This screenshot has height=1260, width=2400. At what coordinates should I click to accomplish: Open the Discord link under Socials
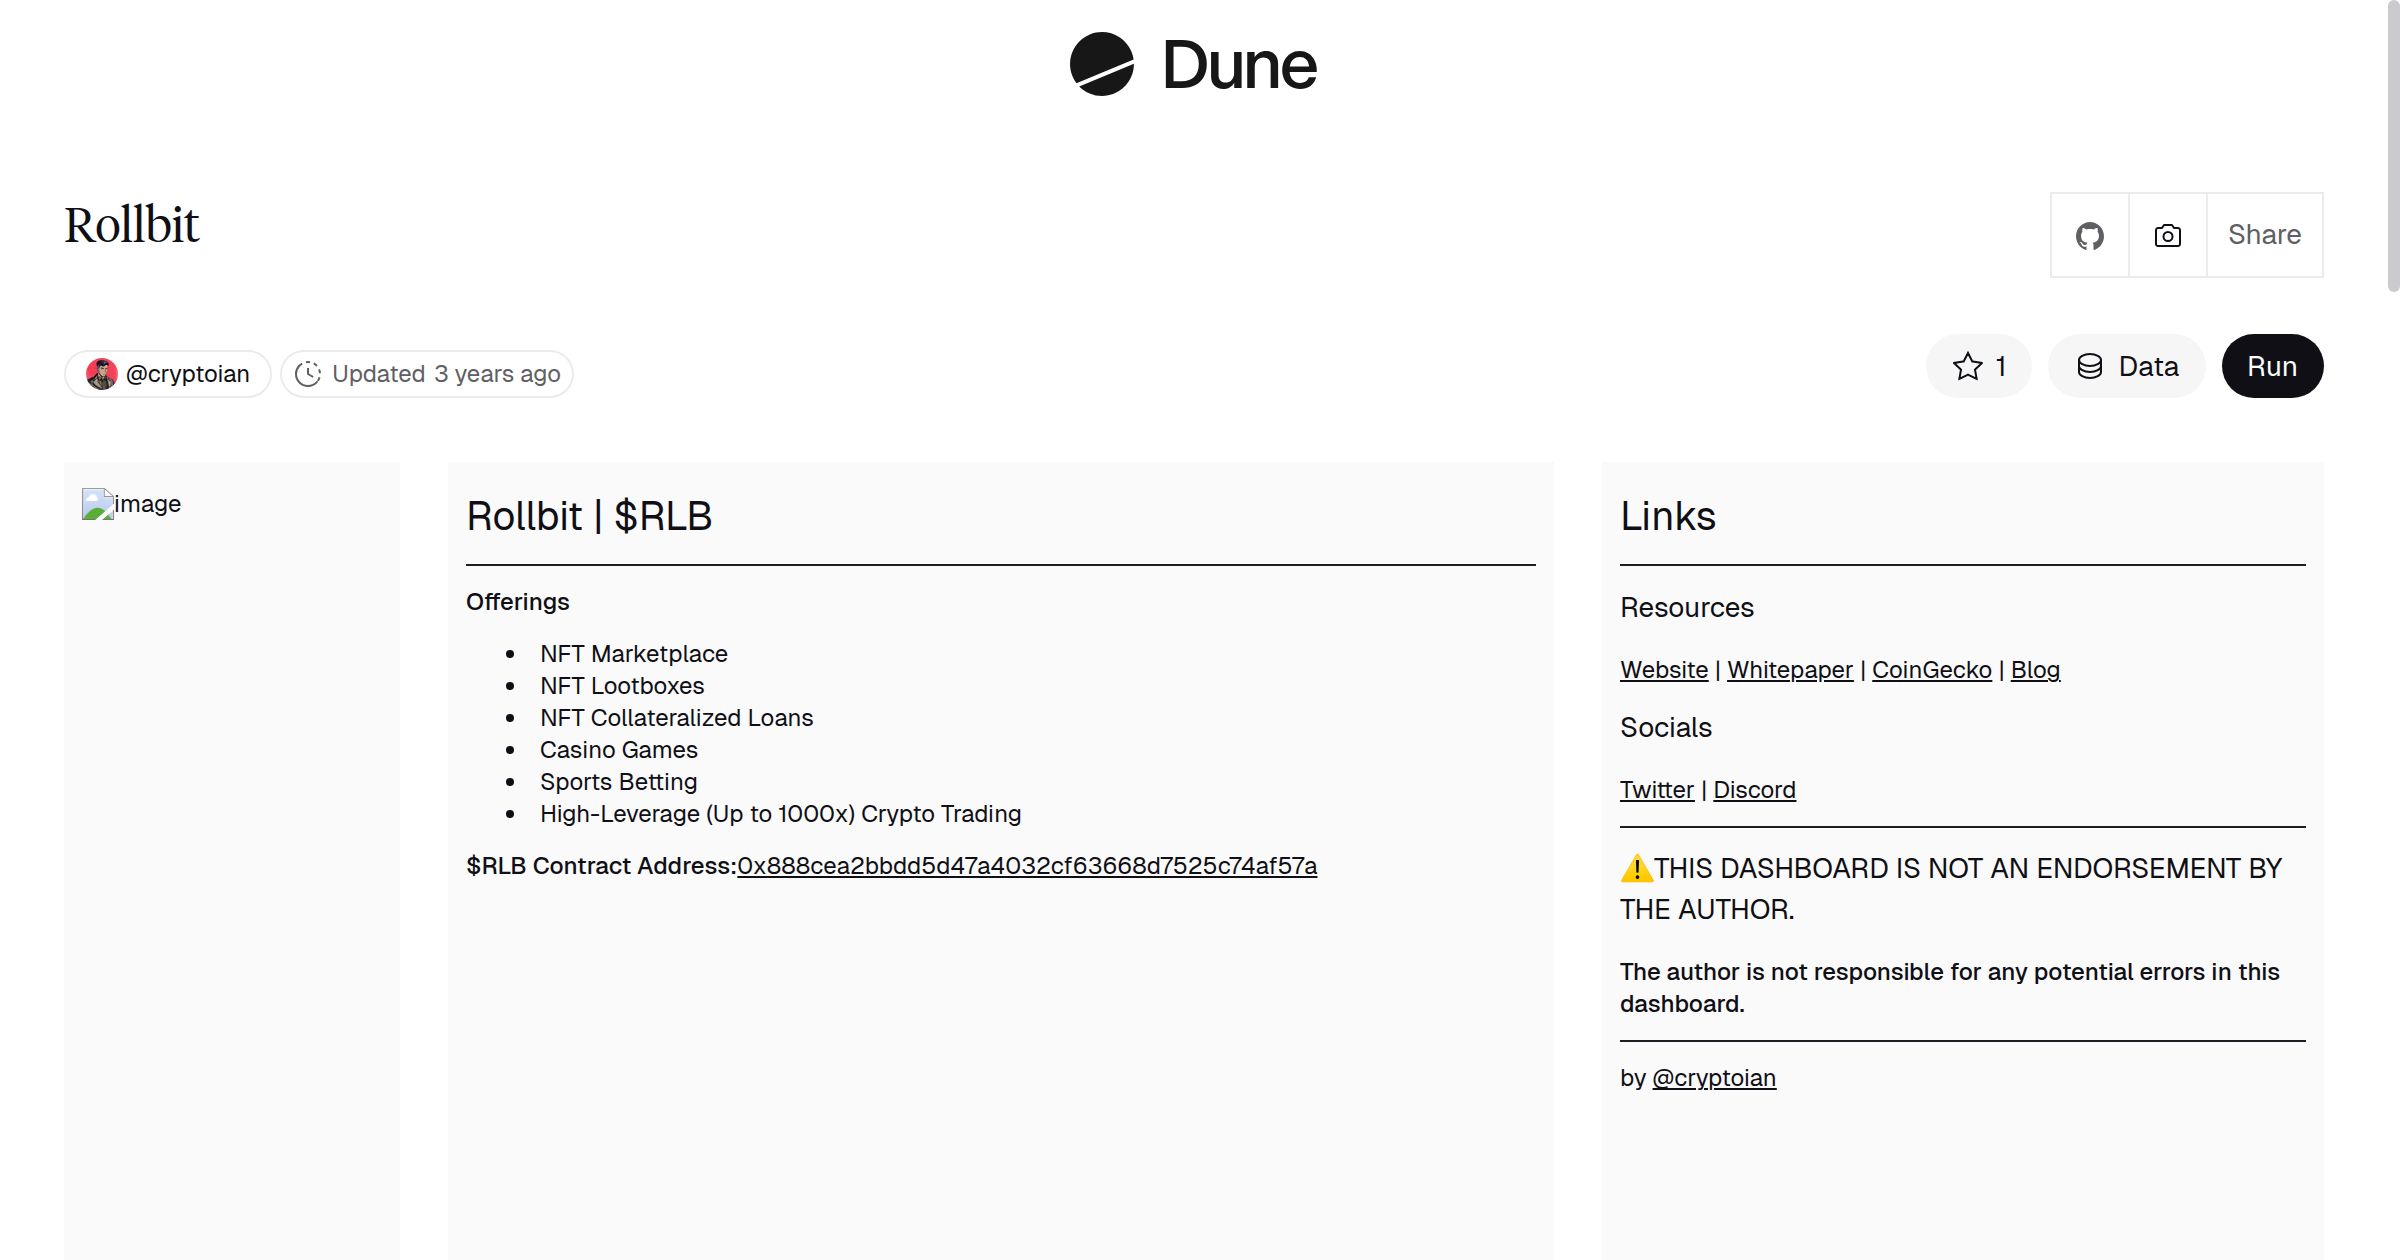pyautogui.click(x=1754, y=790)
